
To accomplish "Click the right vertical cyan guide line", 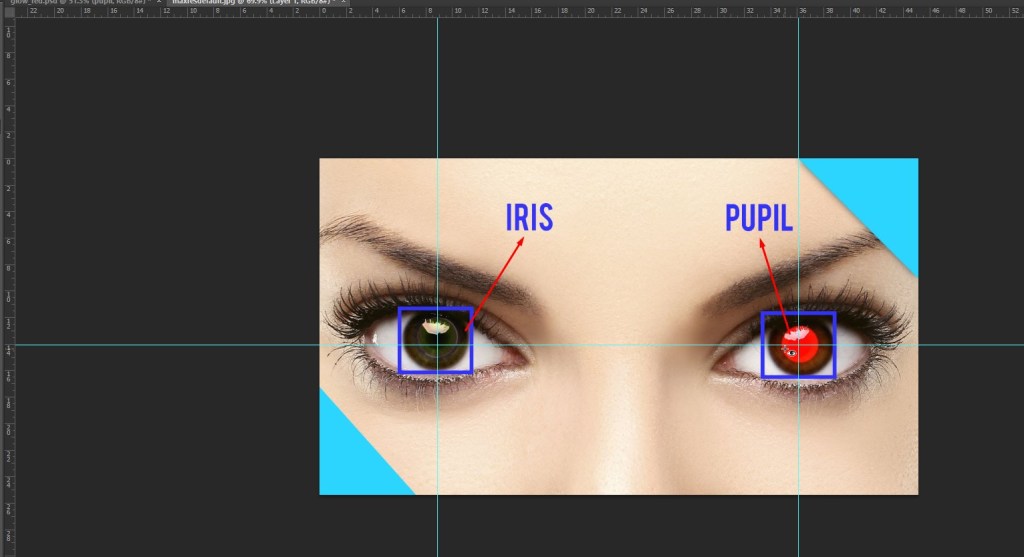I will point(798,100).
